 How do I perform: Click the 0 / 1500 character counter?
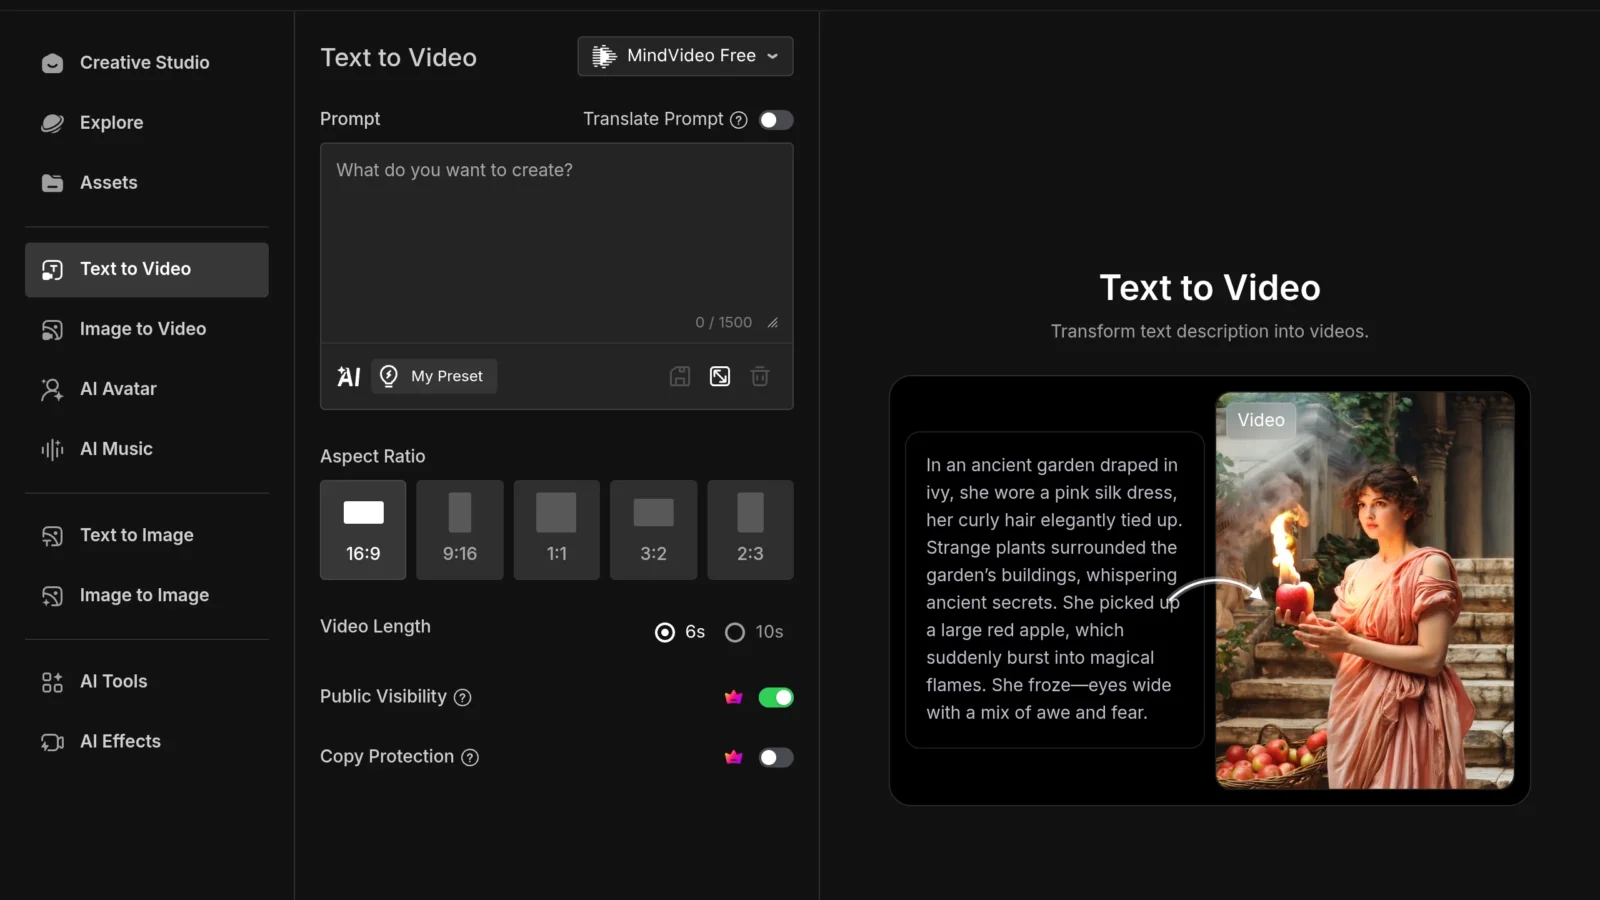[724, 322]
